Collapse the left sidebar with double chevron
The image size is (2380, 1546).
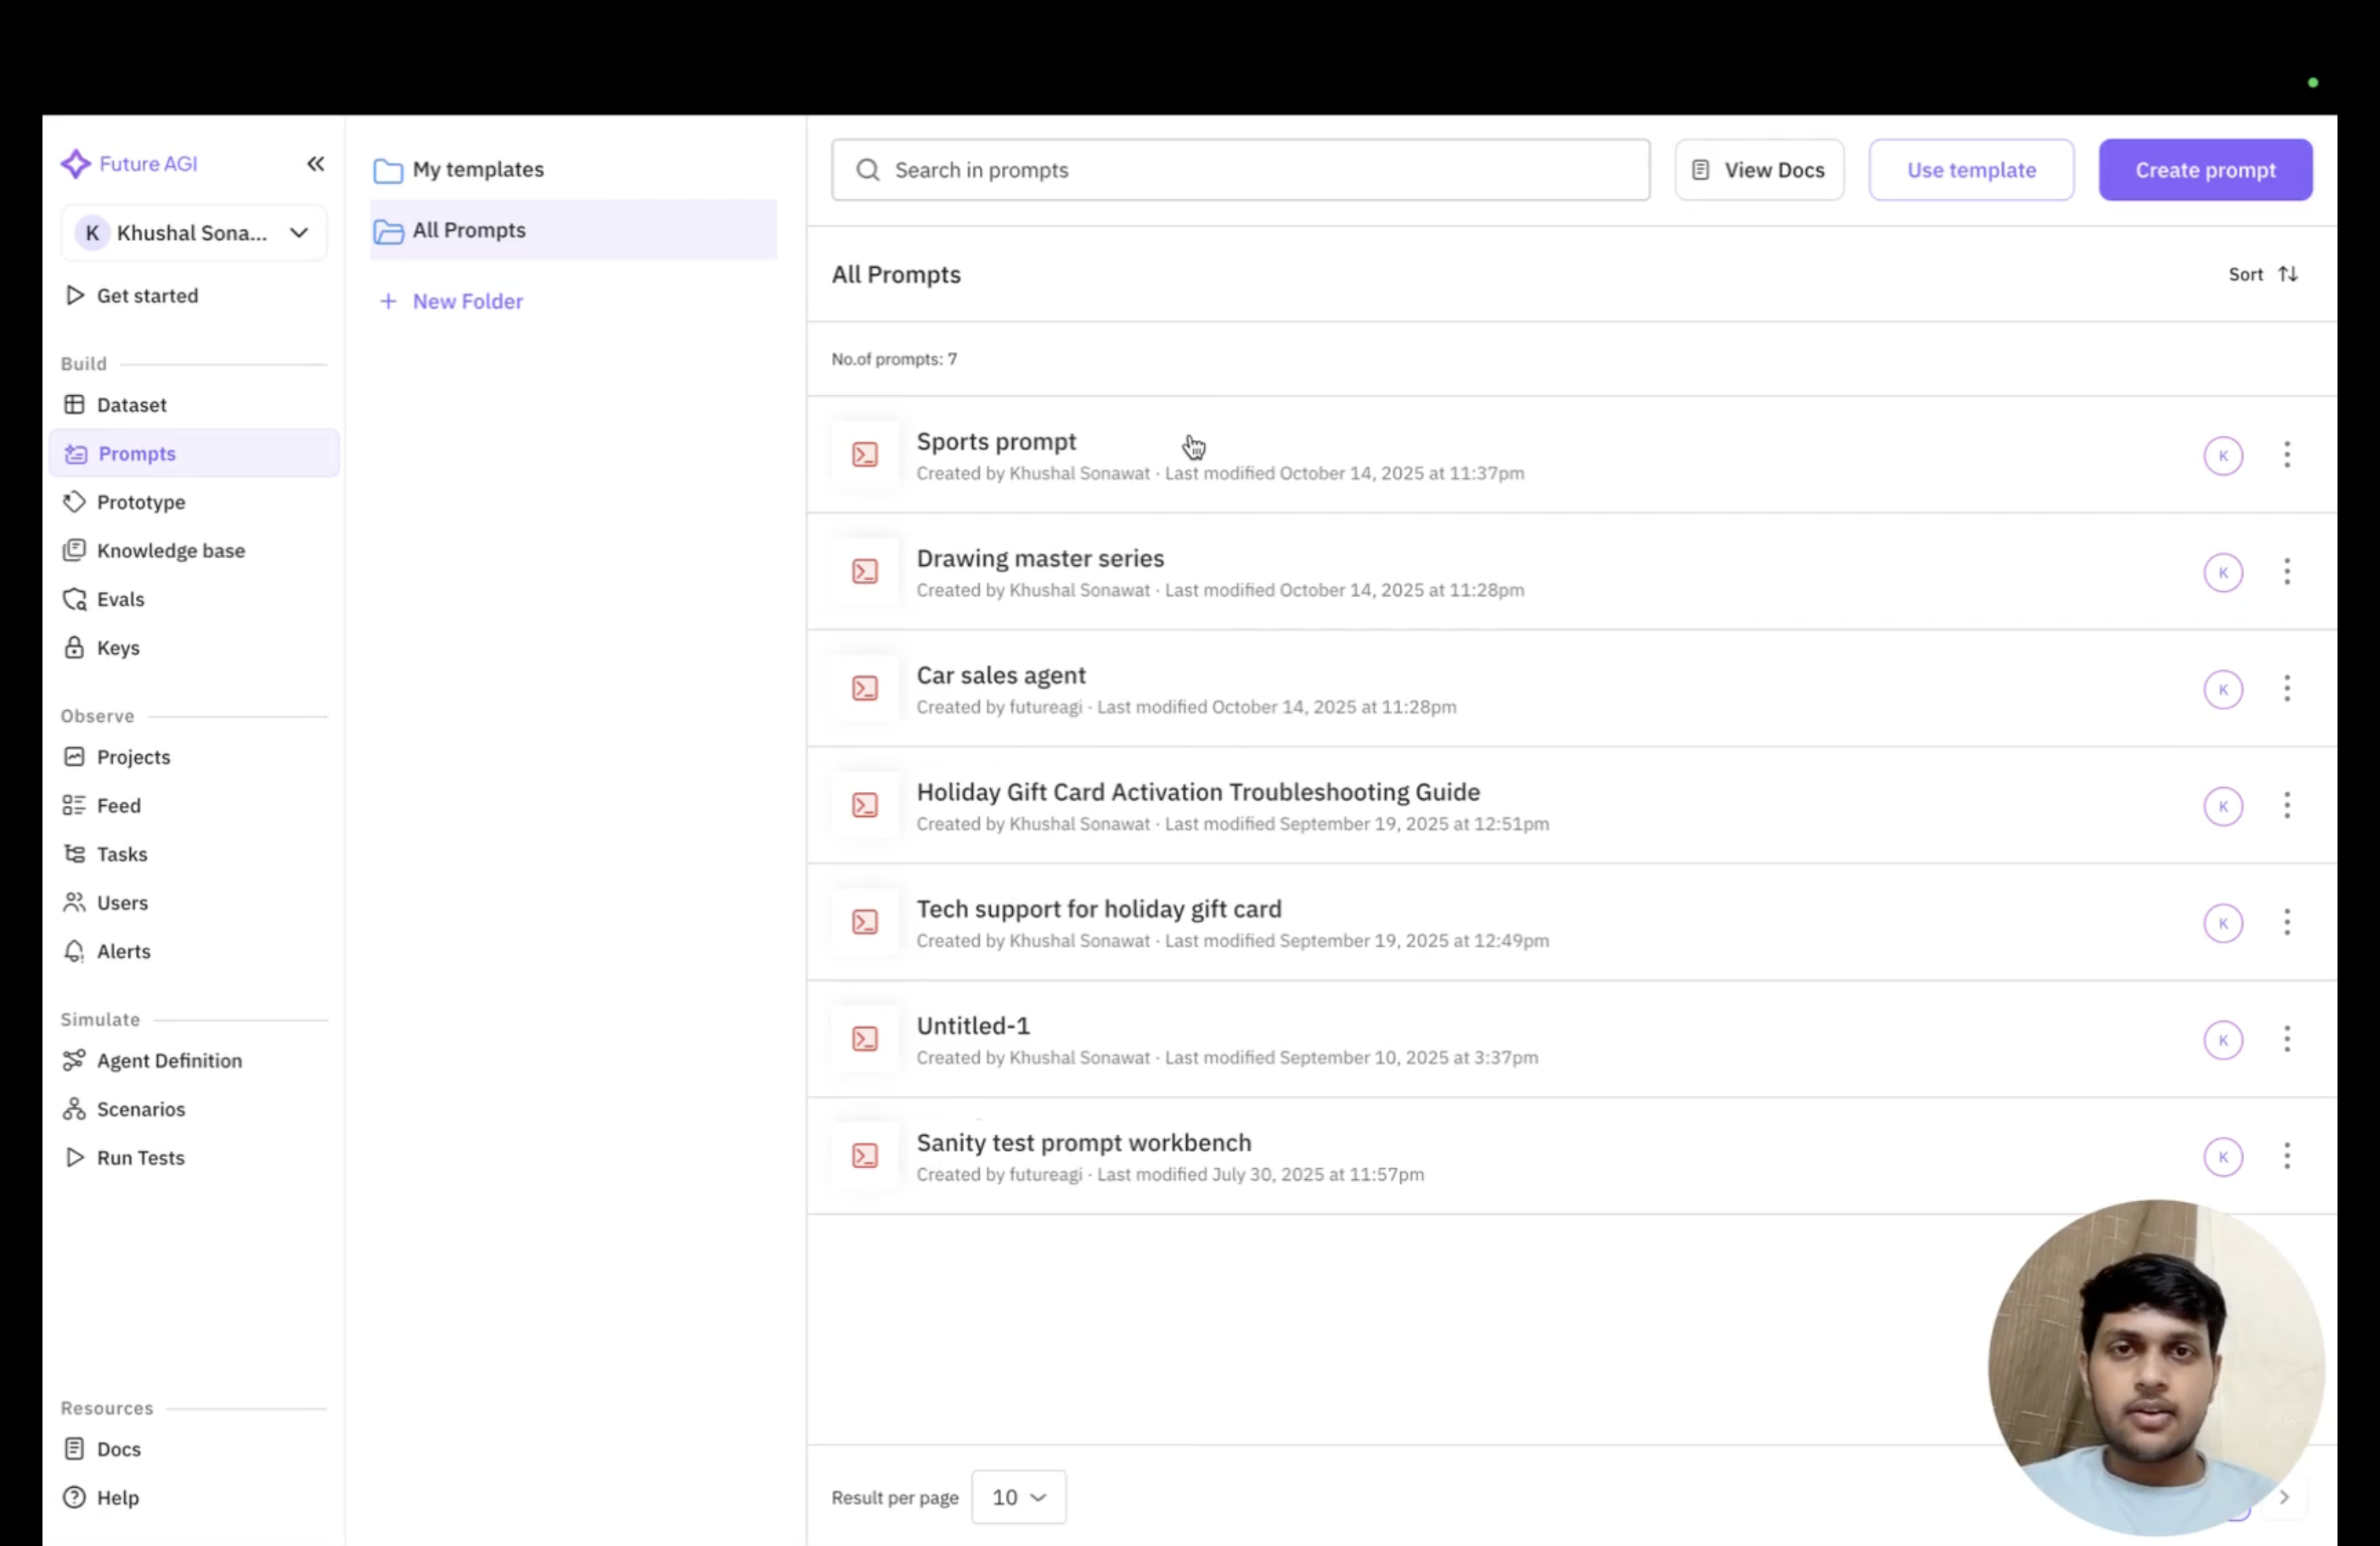tap(315, 164)
